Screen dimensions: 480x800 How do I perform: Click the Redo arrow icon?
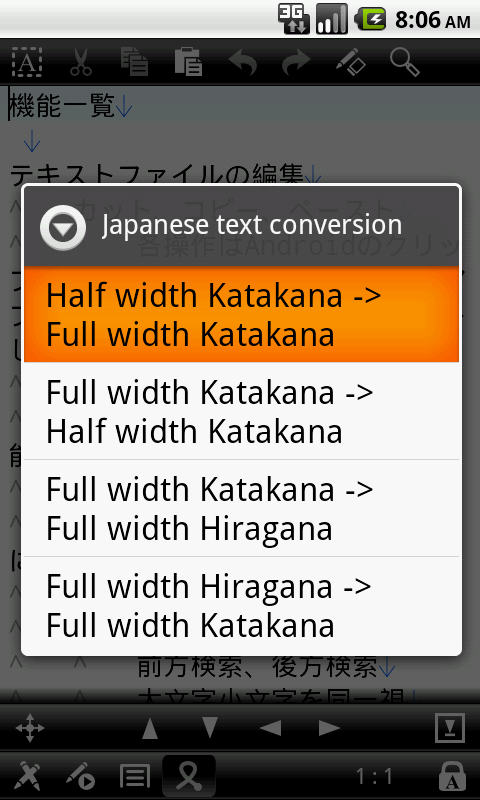tap(296, 62)
